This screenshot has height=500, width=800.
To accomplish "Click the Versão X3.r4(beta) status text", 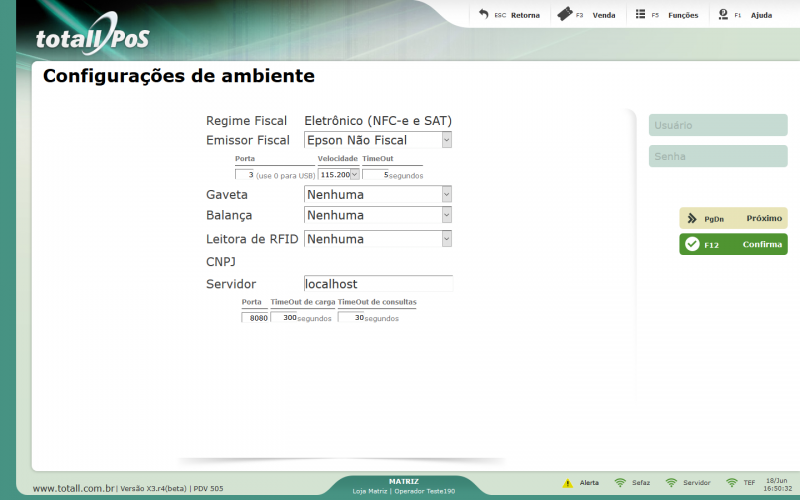I will 154,489.
